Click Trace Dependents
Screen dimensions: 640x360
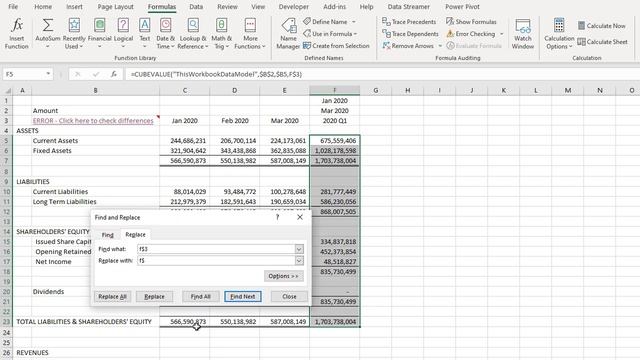(410, 34)
